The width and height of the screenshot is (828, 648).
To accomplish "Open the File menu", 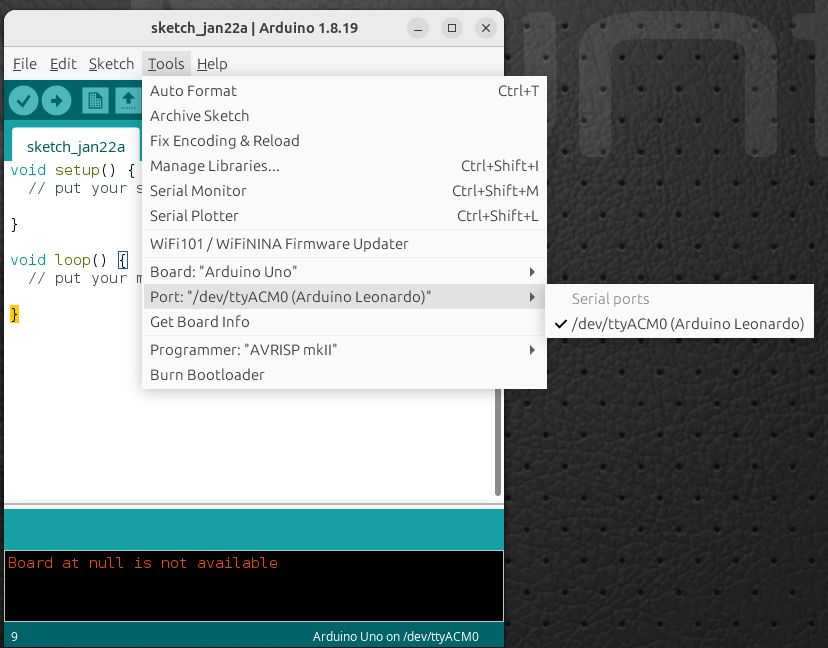I will [x=25, y=64].
